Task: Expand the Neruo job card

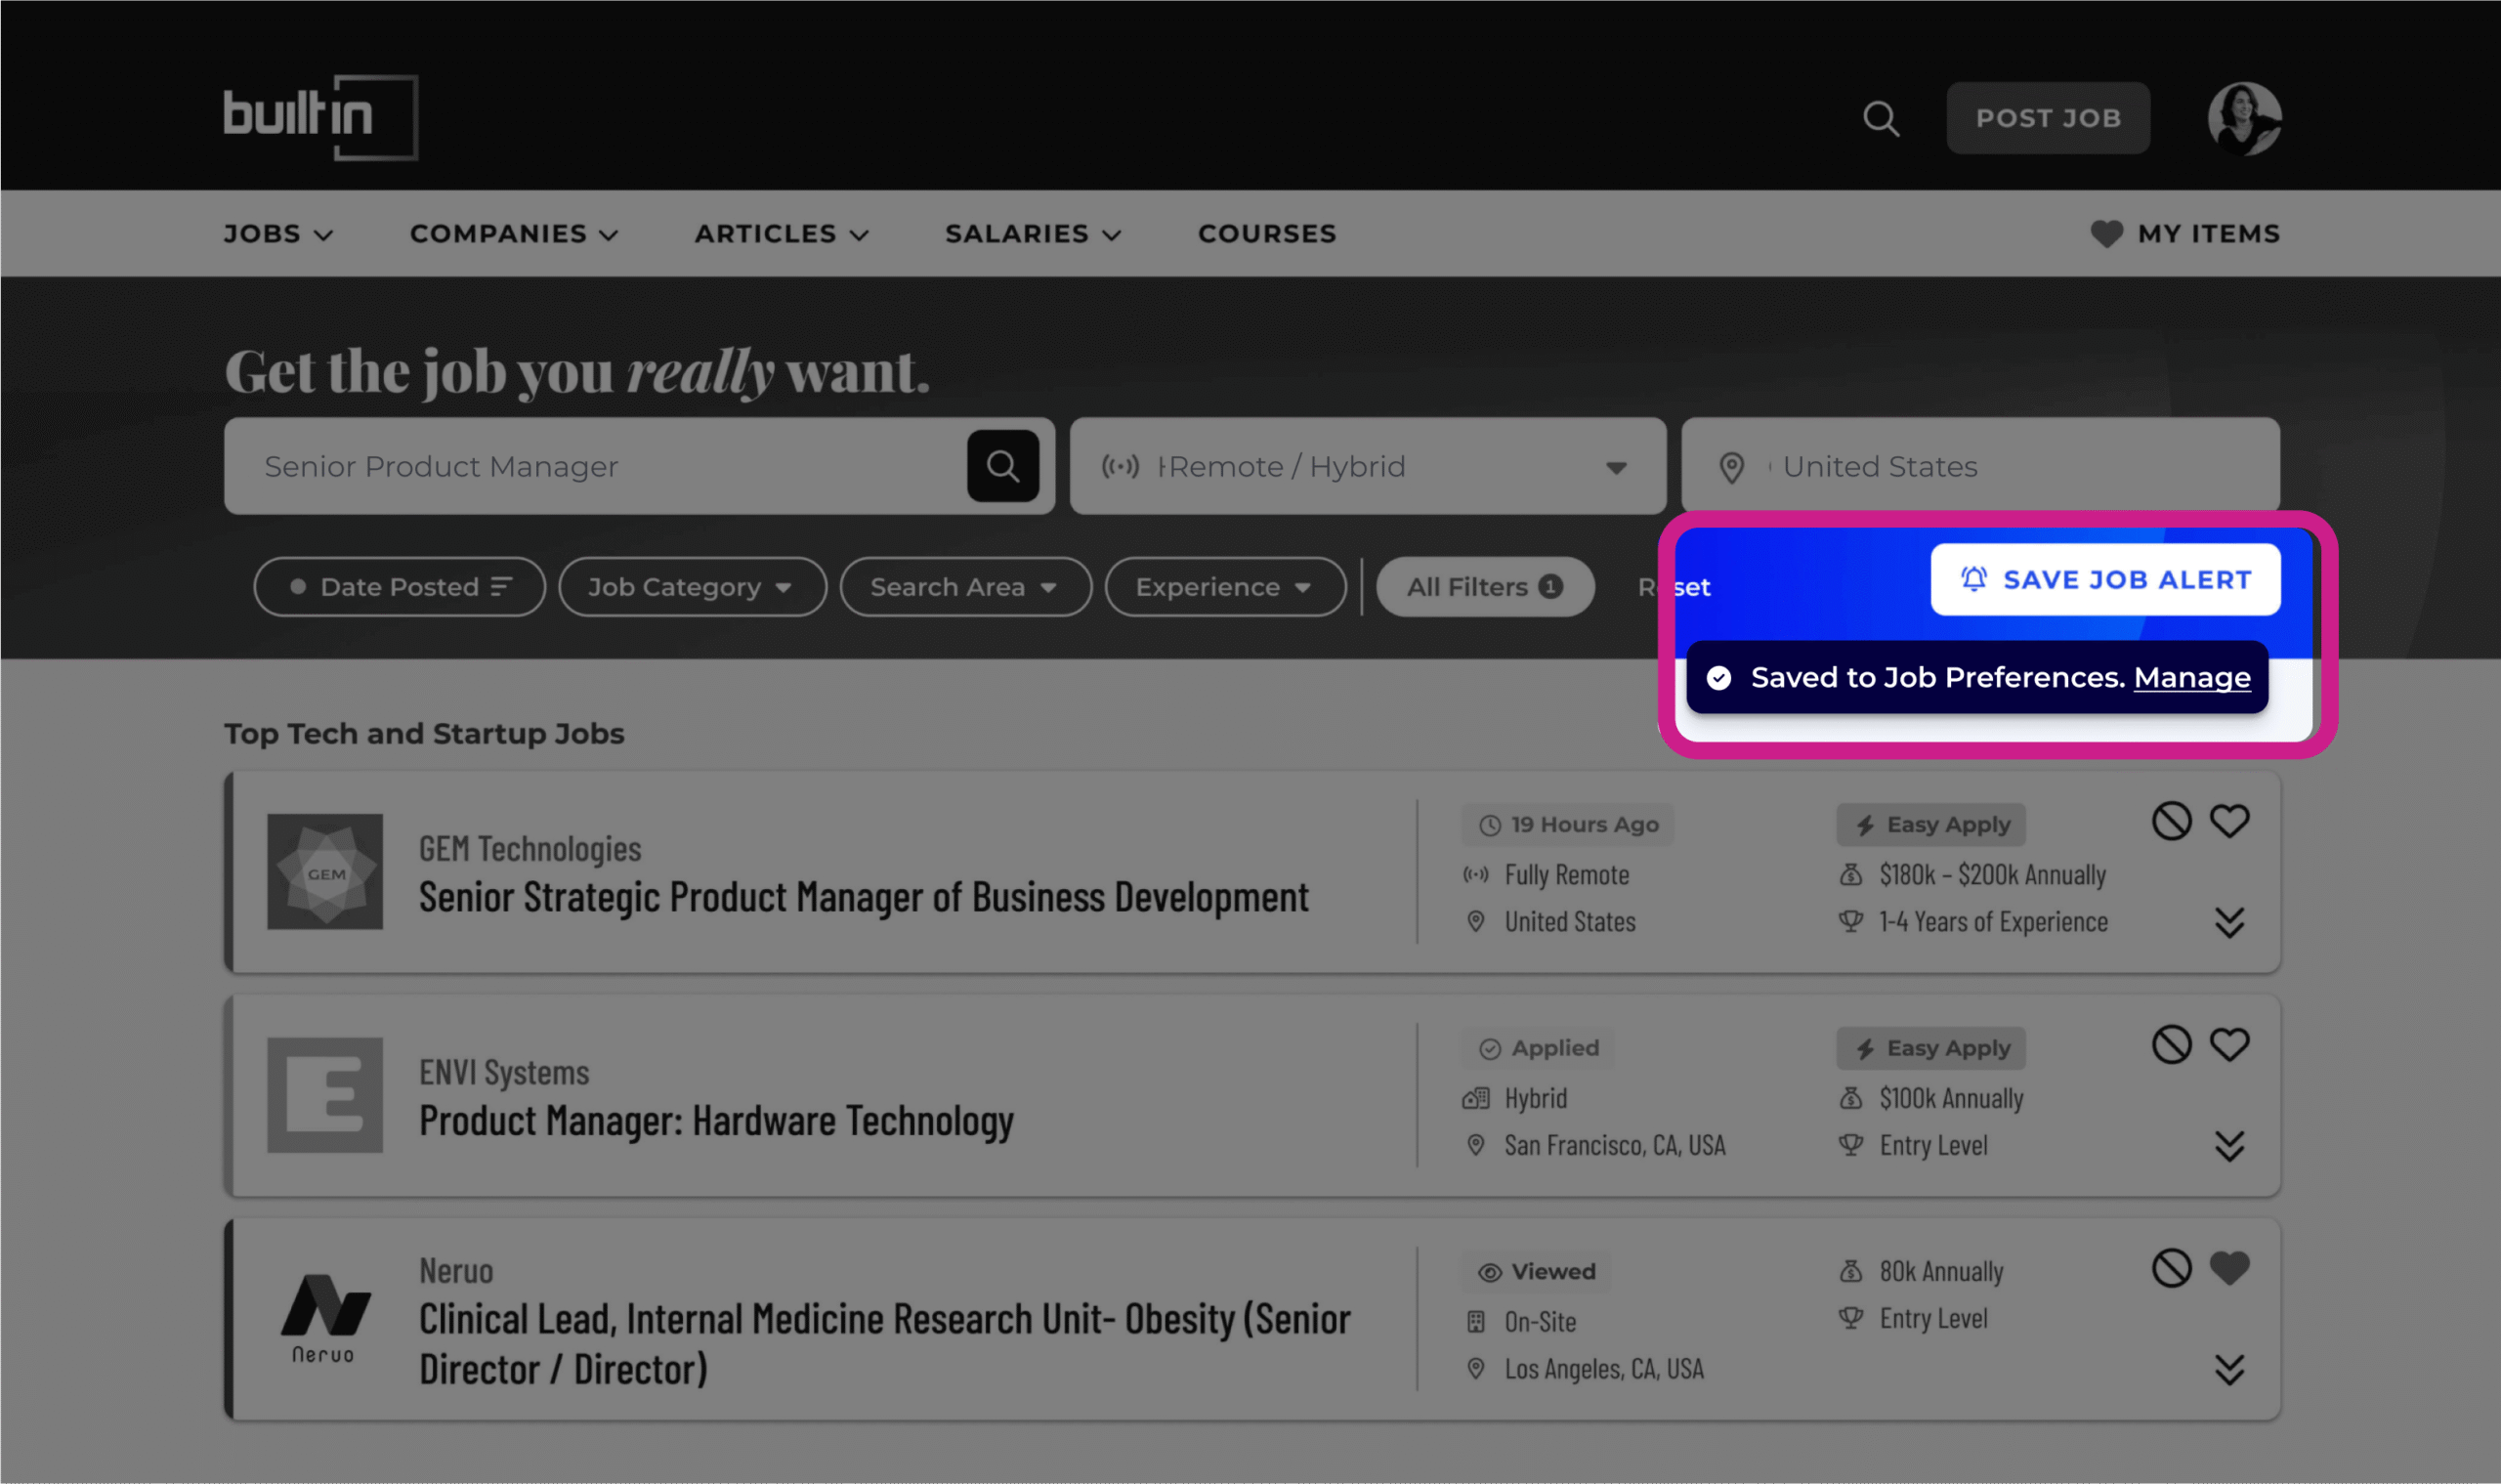Action: click(2229, 1369)
